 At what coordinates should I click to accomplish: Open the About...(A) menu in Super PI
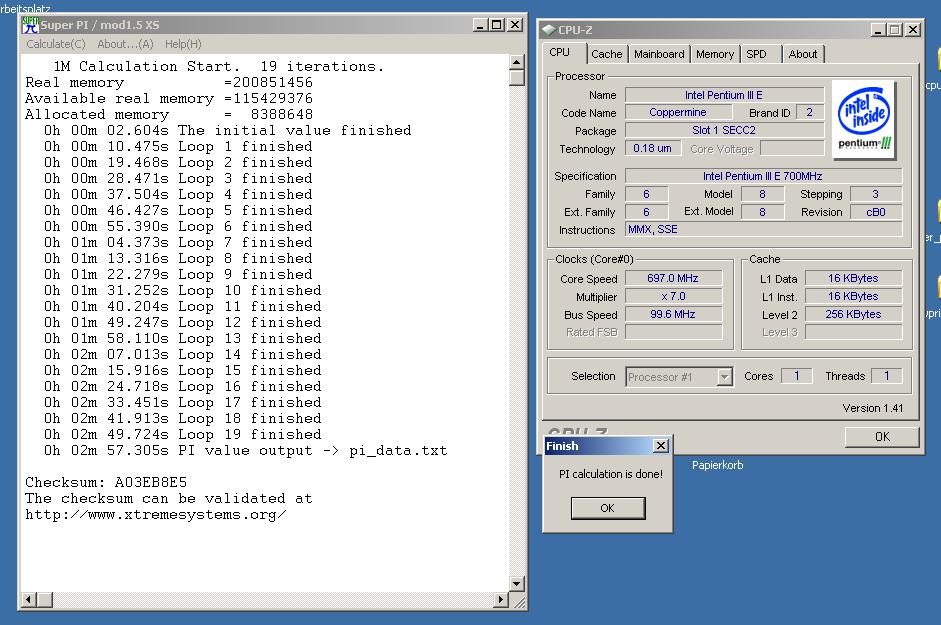125,44
